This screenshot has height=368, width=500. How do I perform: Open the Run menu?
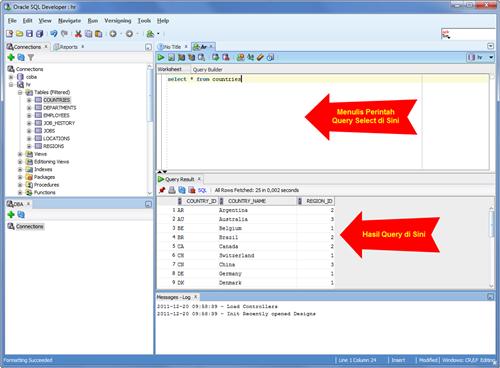click(93, 21)
